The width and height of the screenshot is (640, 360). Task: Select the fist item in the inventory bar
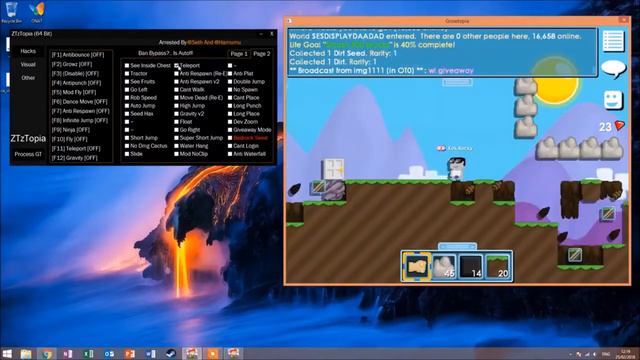pos(416,266)
